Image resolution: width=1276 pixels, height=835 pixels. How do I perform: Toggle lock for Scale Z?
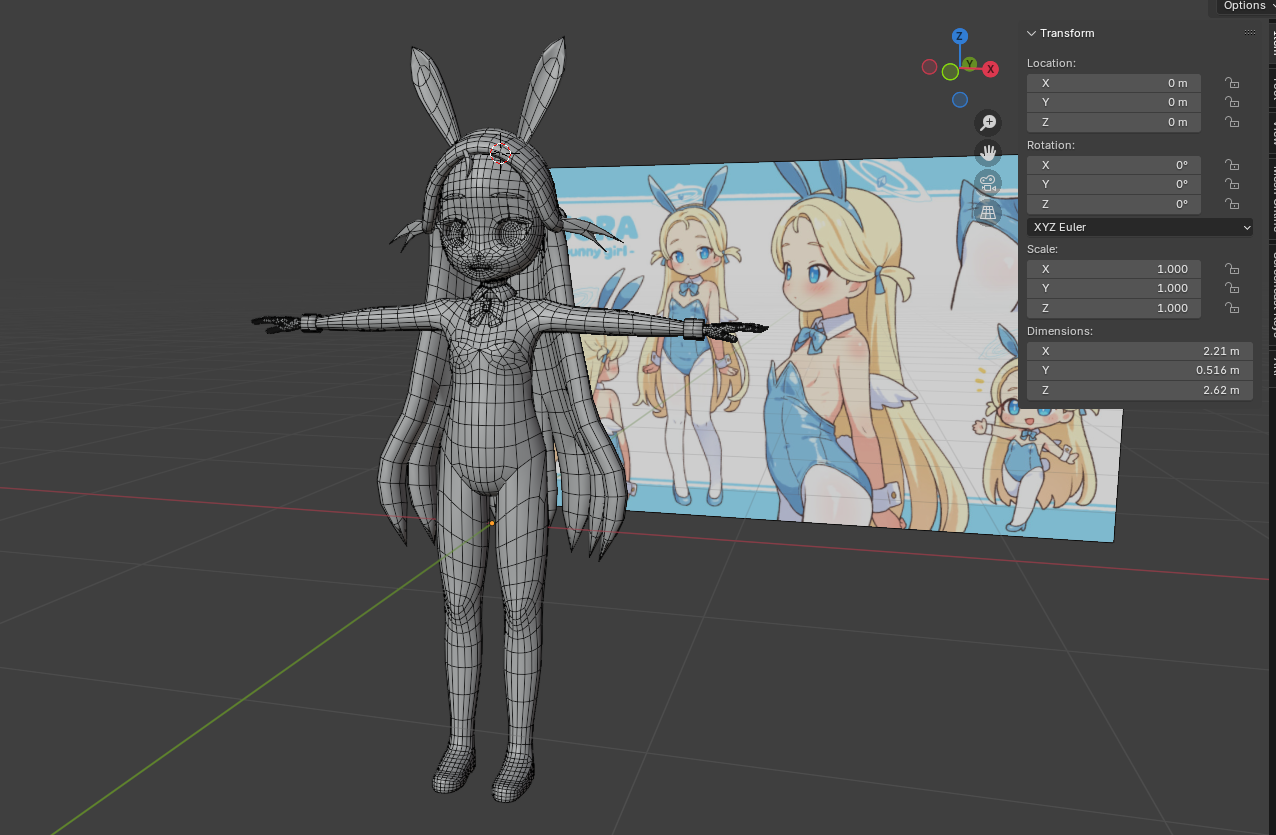click(1233, 308)
